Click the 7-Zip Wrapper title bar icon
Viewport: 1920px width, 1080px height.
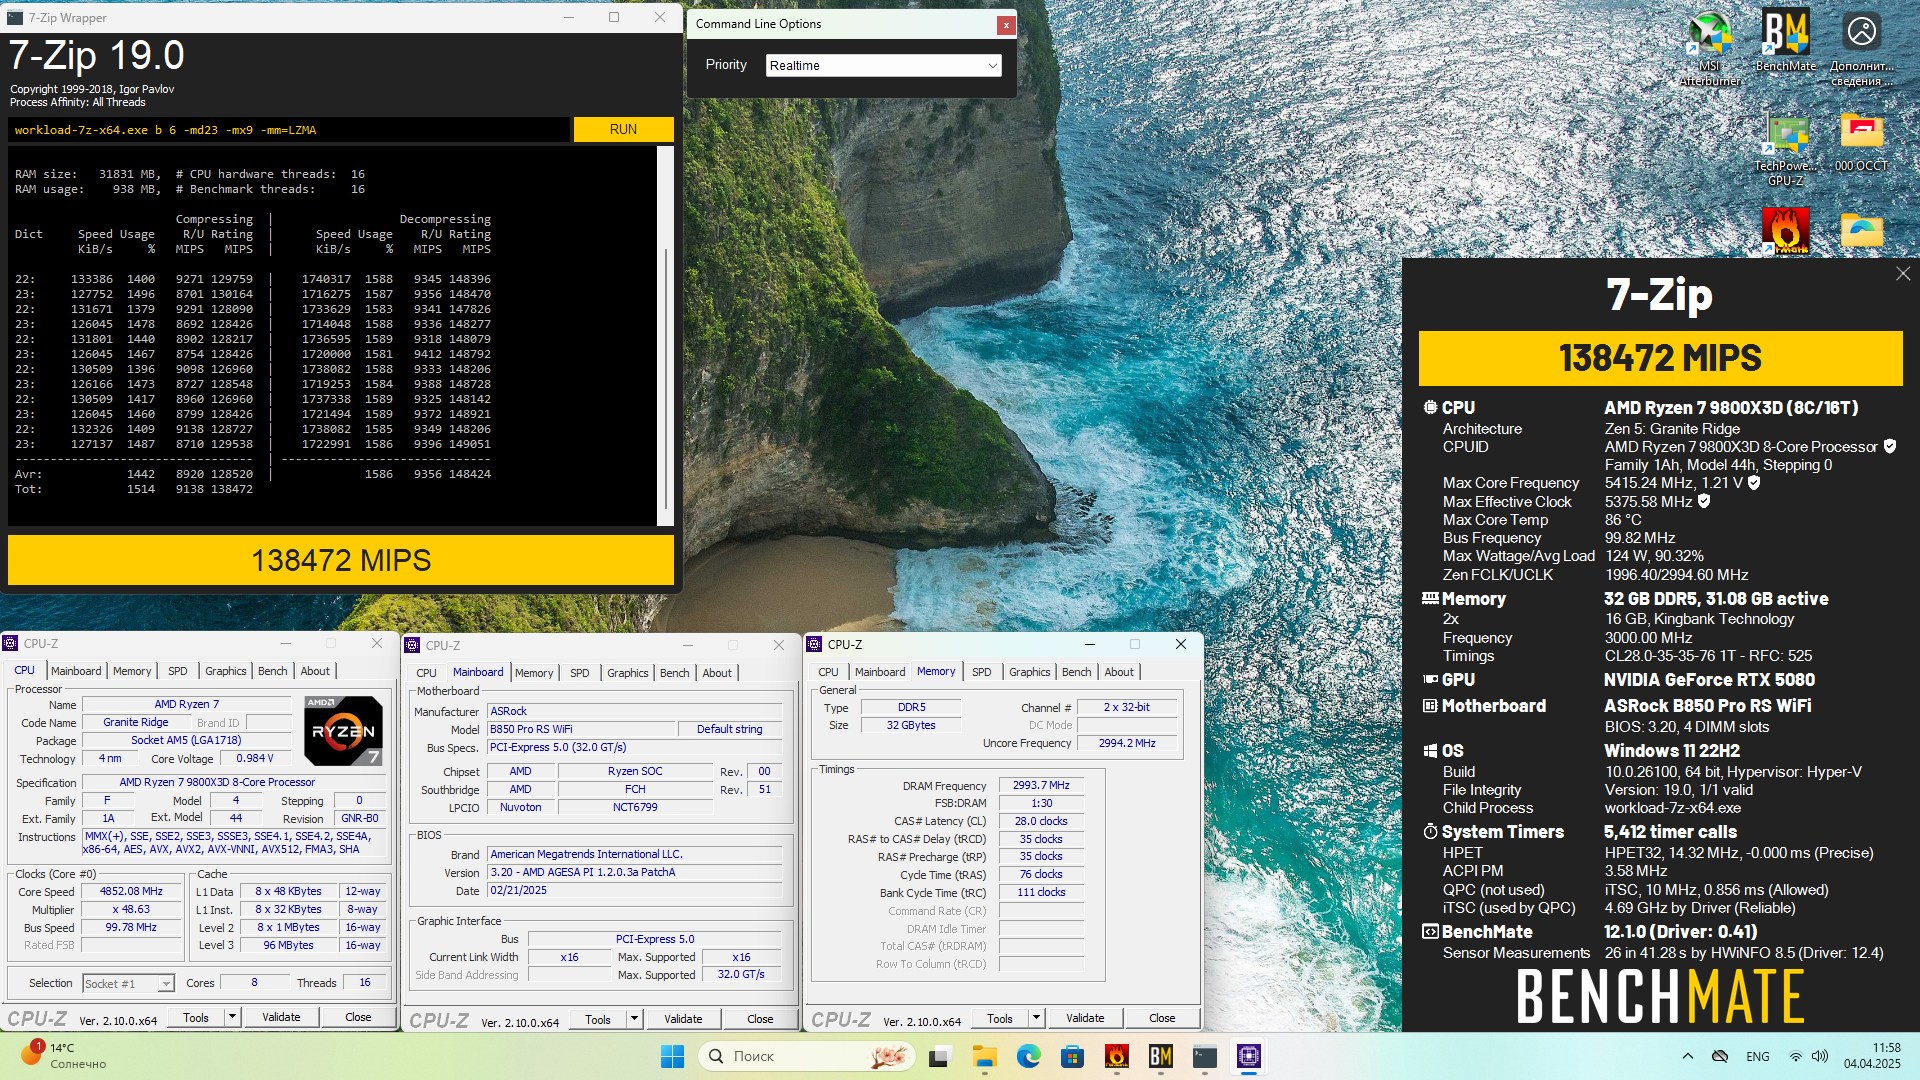15,18
